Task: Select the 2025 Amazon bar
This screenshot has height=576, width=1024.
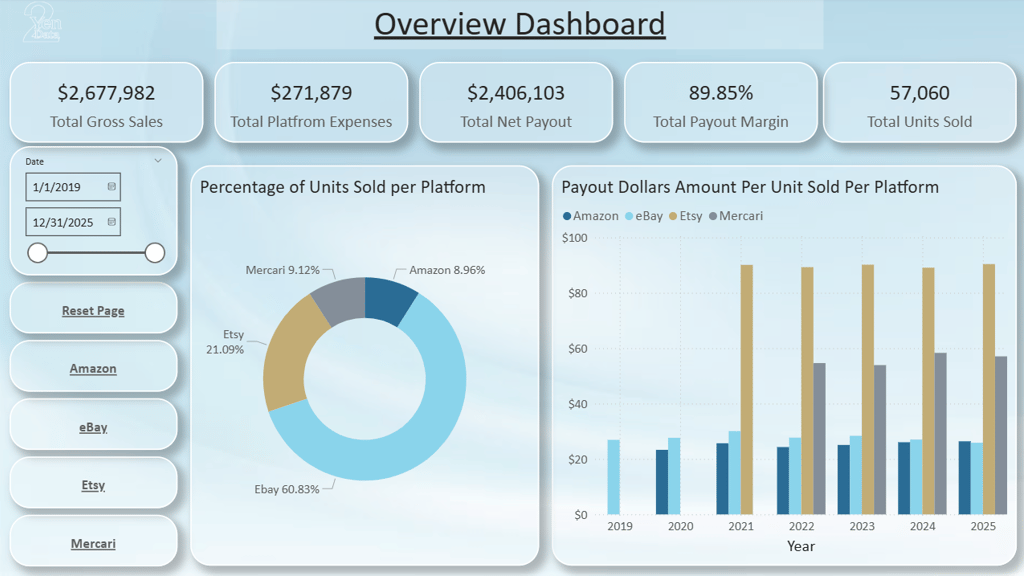Action: point(965,478)
